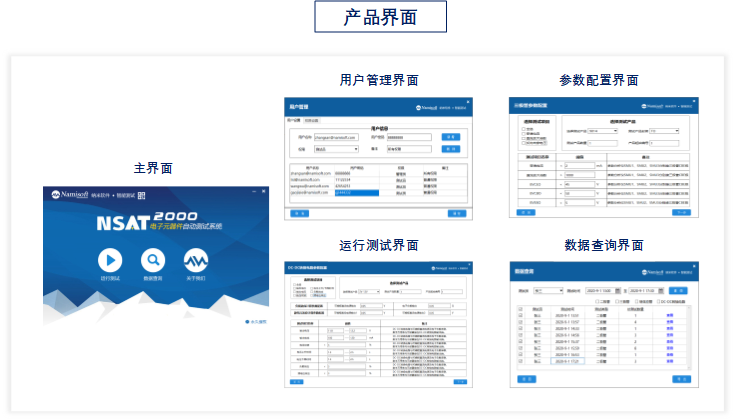The height and width of the screenshot is (420, 735).
Task: Close the run test window
Action: pyautogui.click(x=469, y=265)
